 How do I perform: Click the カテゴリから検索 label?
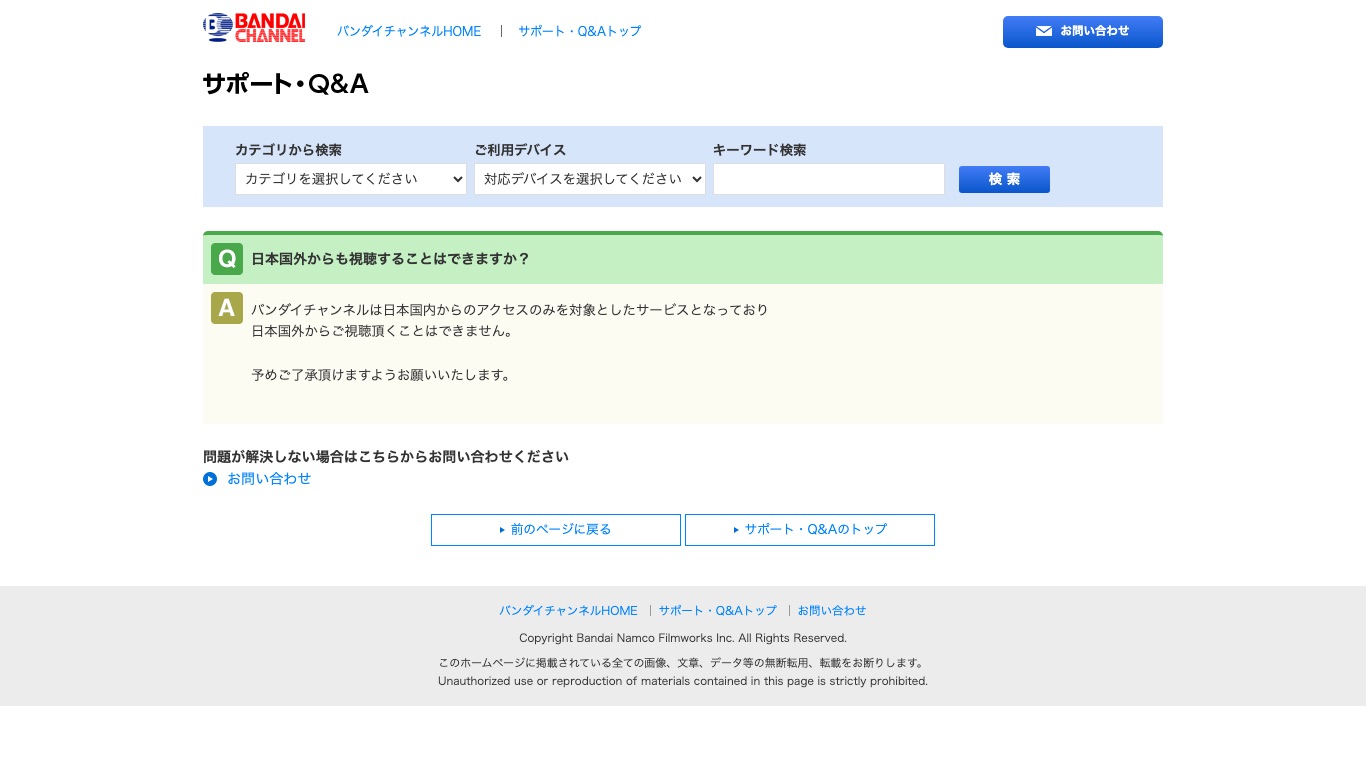288,150
